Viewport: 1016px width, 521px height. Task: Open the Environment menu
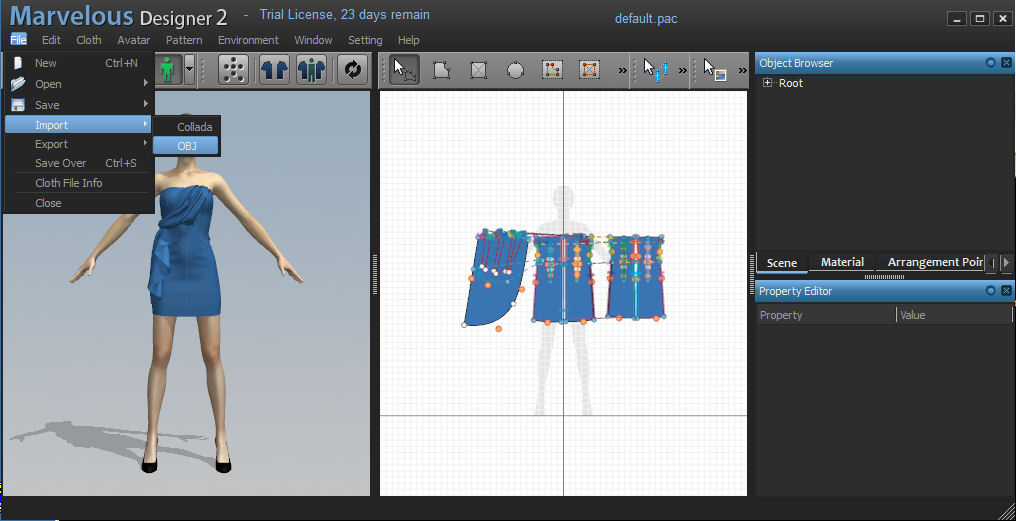coord(248,40)
